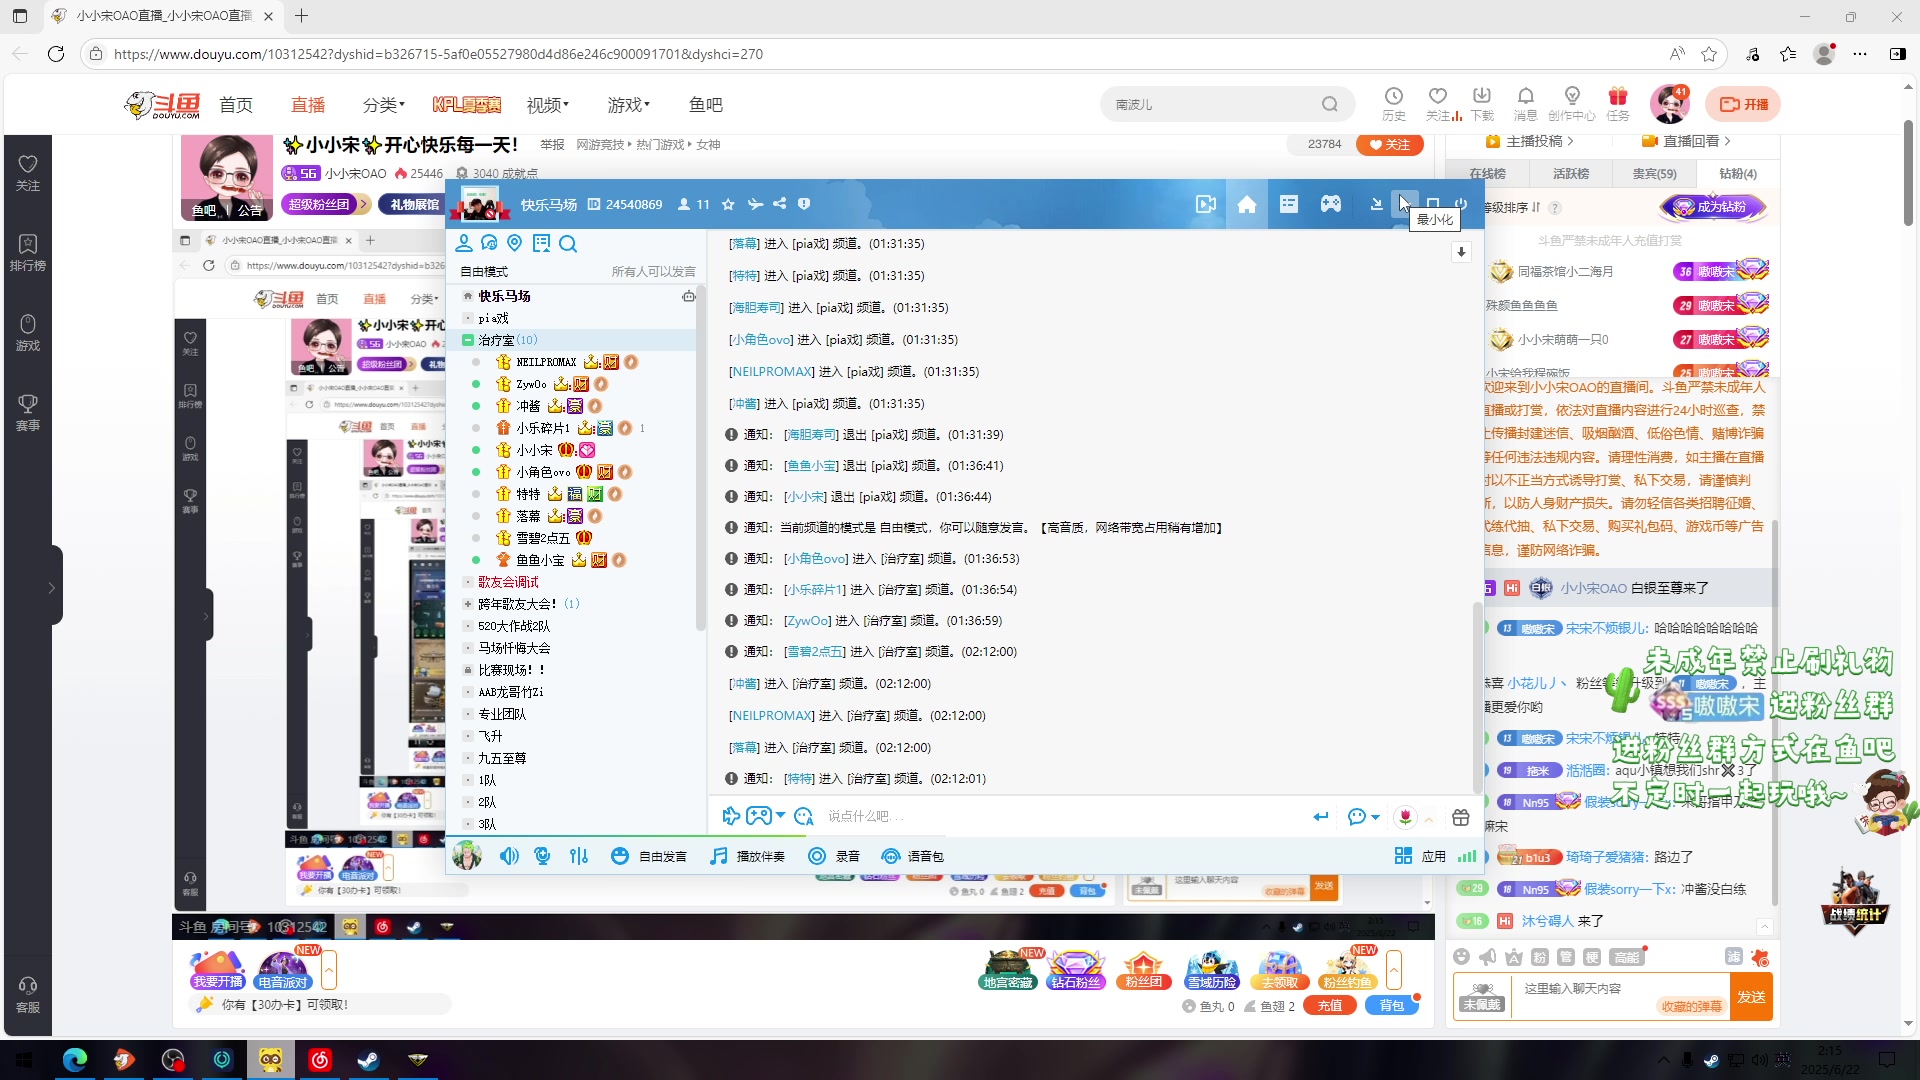Click Douyu chat input field
The image size is (1920, 1080).
(x=1622, y=997)
